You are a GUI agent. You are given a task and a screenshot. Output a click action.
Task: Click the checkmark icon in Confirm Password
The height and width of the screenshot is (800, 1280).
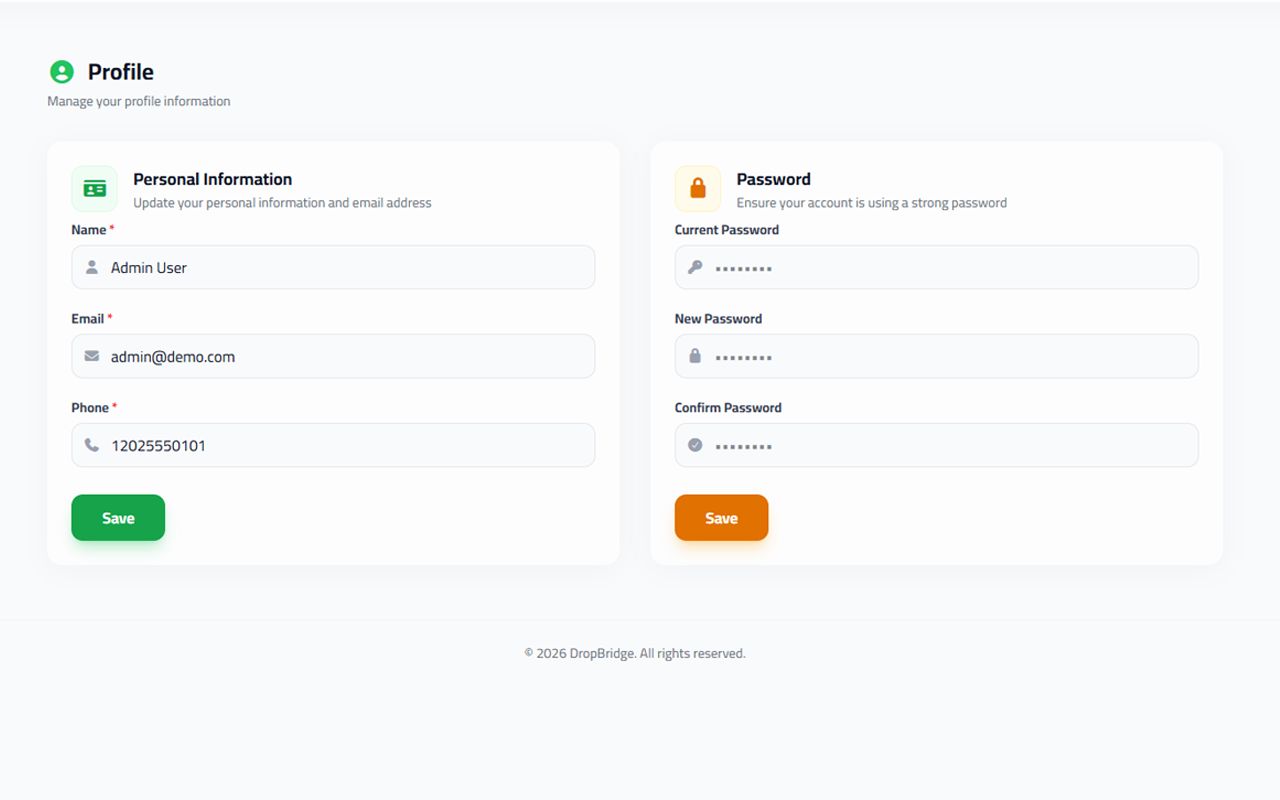coord(695,446)
